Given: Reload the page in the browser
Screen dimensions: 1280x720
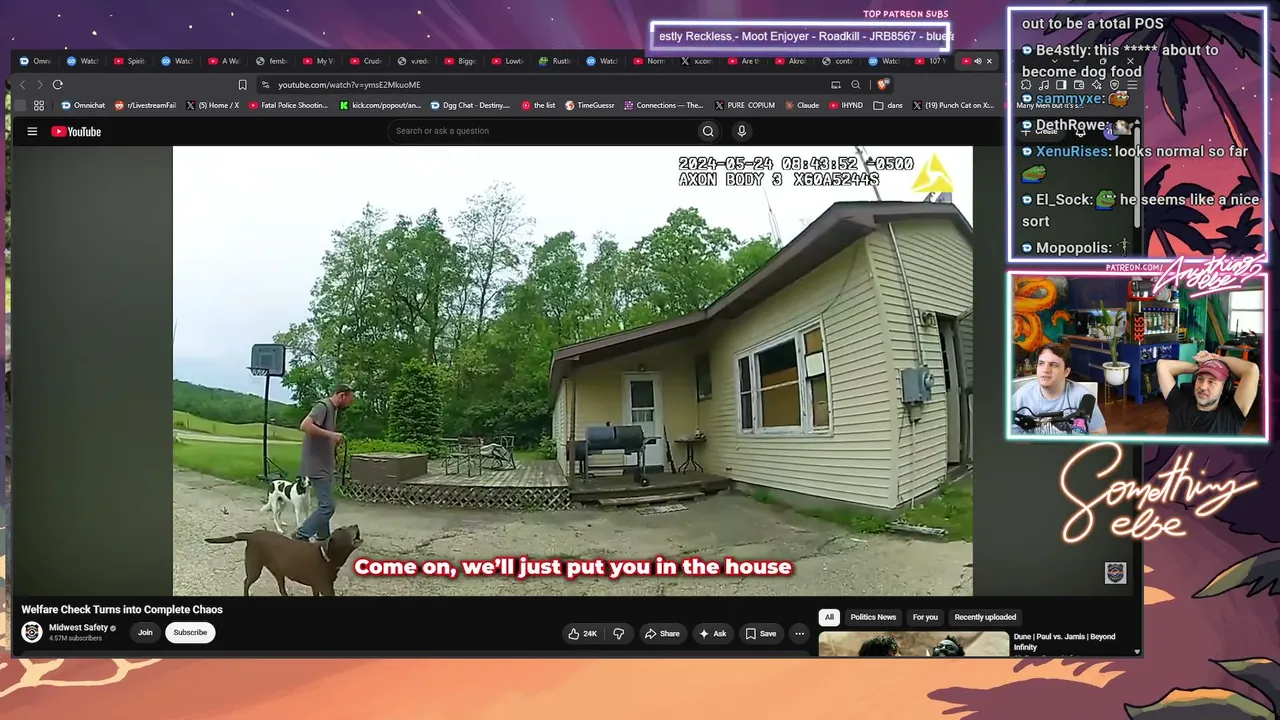Looking at the screenshot, I should (58, 85).
